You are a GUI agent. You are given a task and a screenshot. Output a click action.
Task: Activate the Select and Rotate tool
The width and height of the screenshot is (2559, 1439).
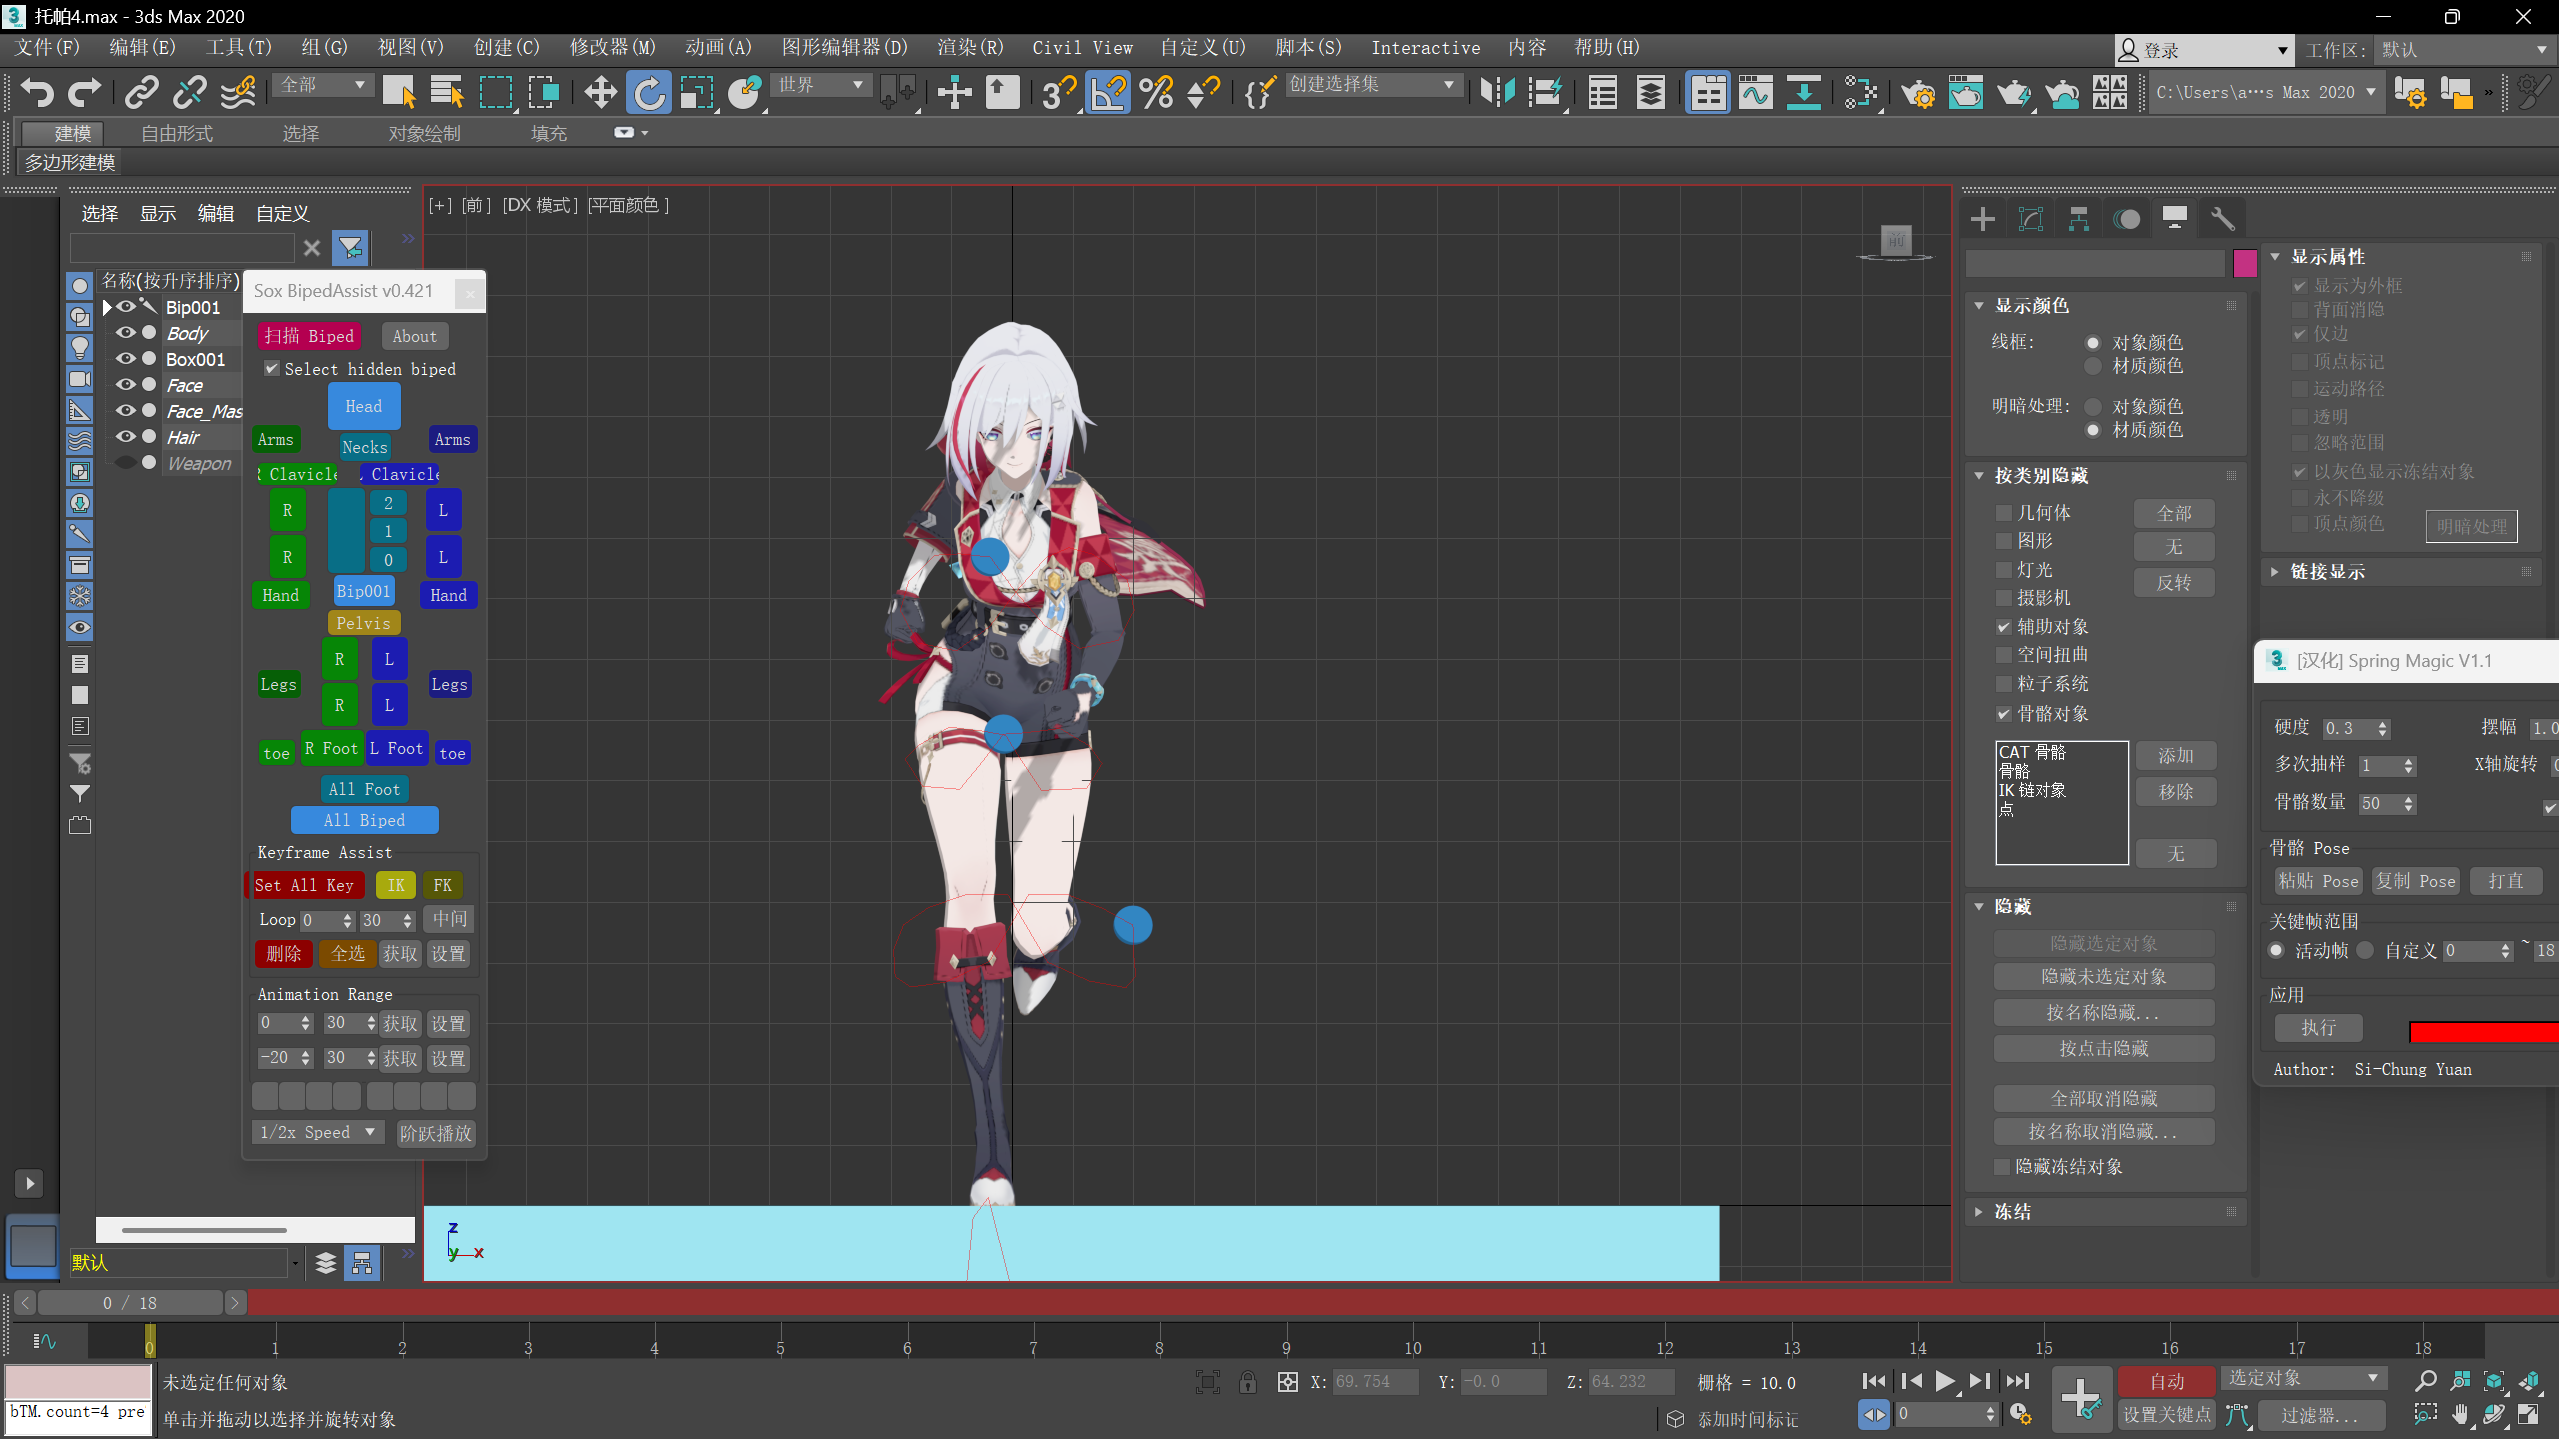[649, 92]
